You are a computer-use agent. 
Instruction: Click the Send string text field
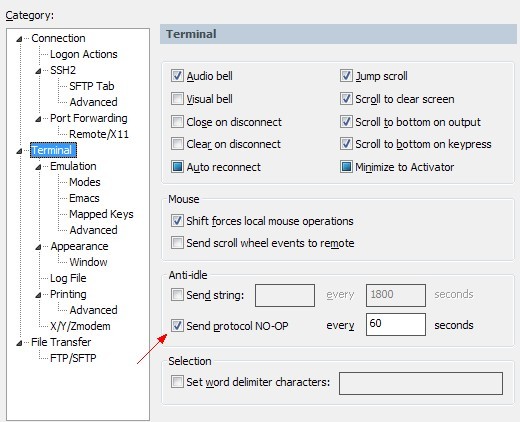pyautogui.click(x=285, y=295)
